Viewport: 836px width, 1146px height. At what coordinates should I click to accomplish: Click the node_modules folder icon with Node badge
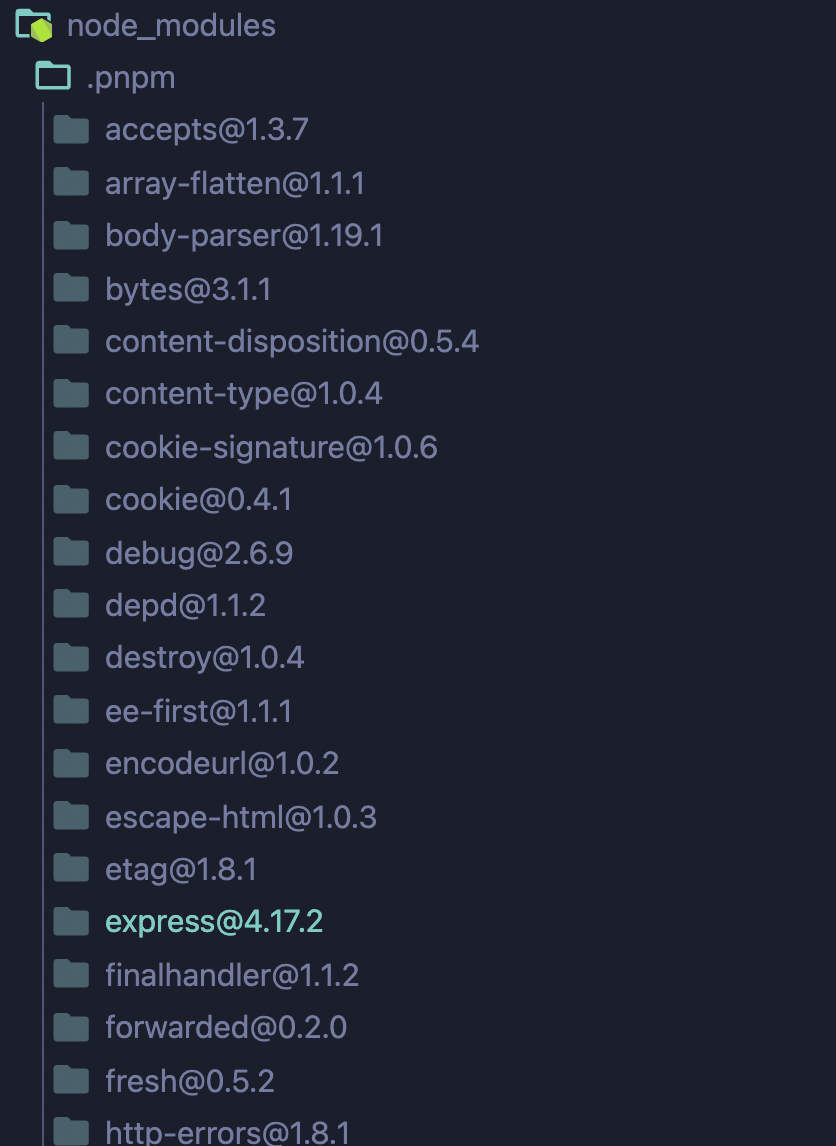[x=34, y=26]
